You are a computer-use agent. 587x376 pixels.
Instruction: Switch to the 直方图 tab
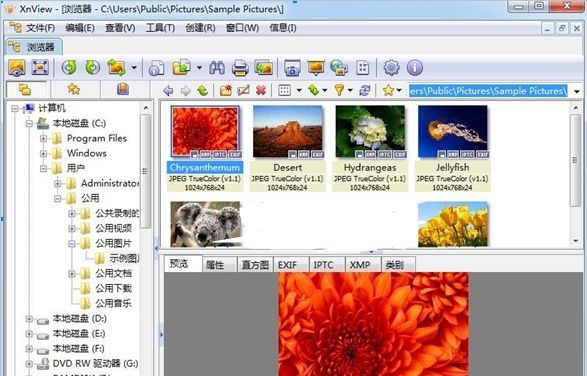tap(255, 265)
